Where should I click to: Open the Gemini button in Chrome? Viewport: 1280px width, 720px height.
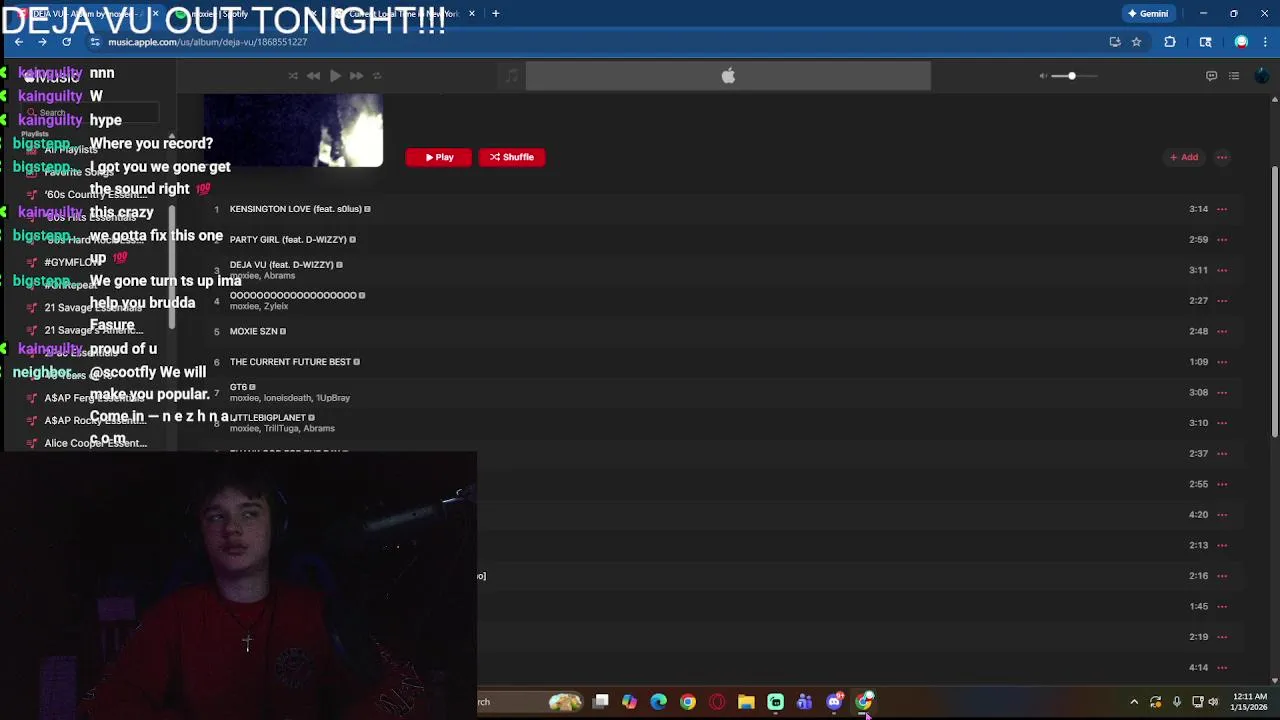[1148, 14]
